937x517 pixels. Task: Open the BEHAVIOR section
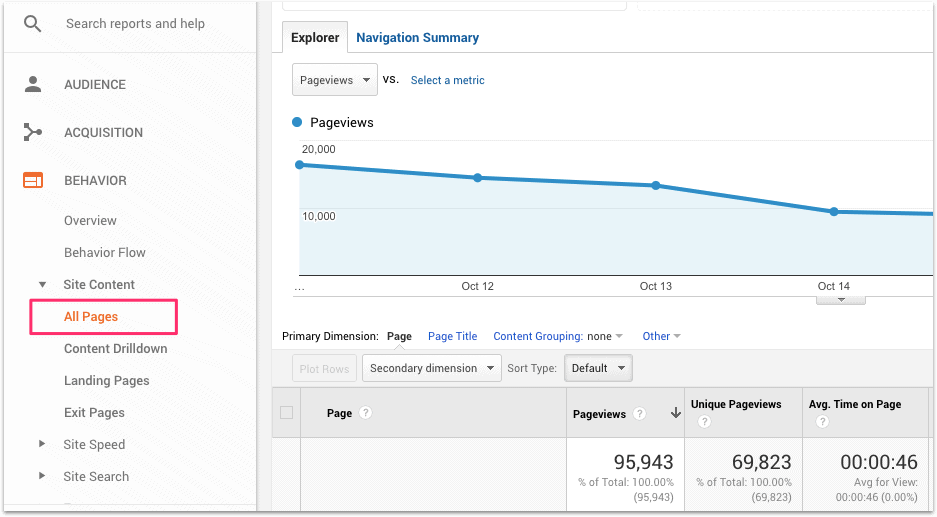[96, 181]
